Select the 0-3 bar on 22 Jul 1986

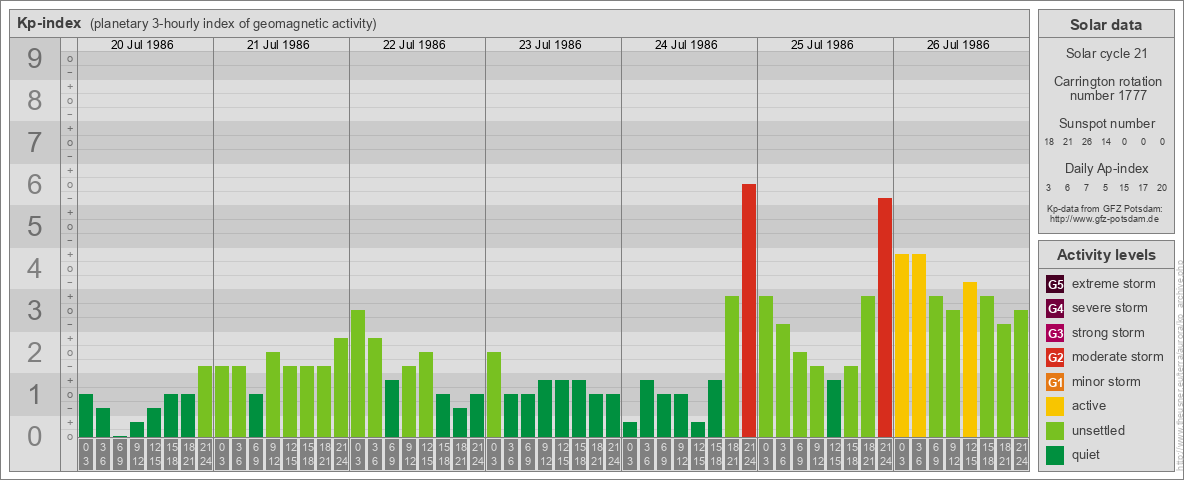[x=358, y=374]
